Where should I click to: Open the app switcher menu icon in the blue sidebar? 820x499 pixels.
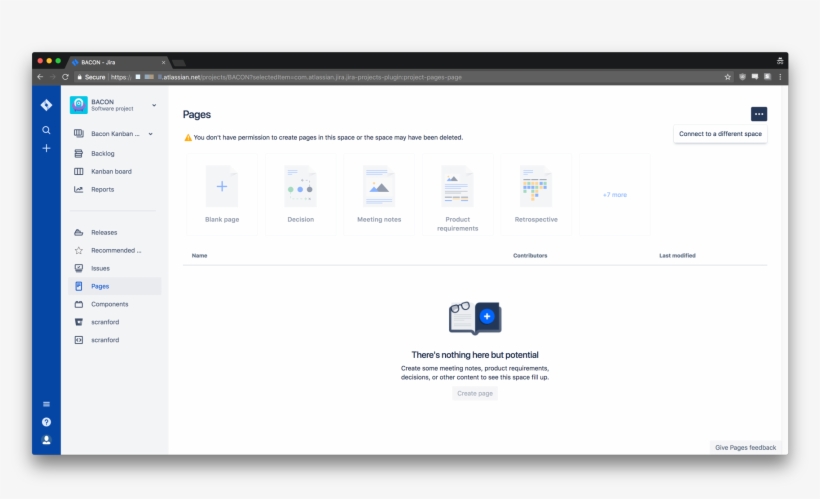pos(46,404)
